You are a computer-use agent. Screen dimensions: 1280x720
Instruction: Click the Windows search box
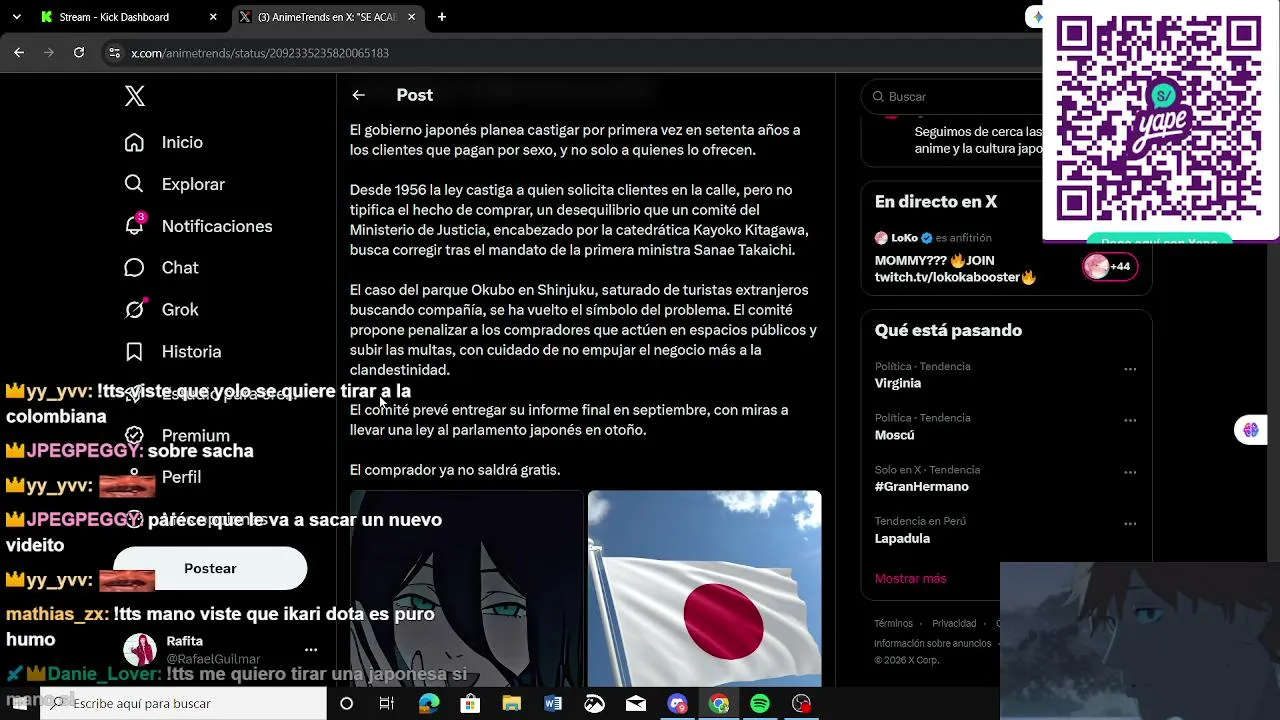click(183, 703)
